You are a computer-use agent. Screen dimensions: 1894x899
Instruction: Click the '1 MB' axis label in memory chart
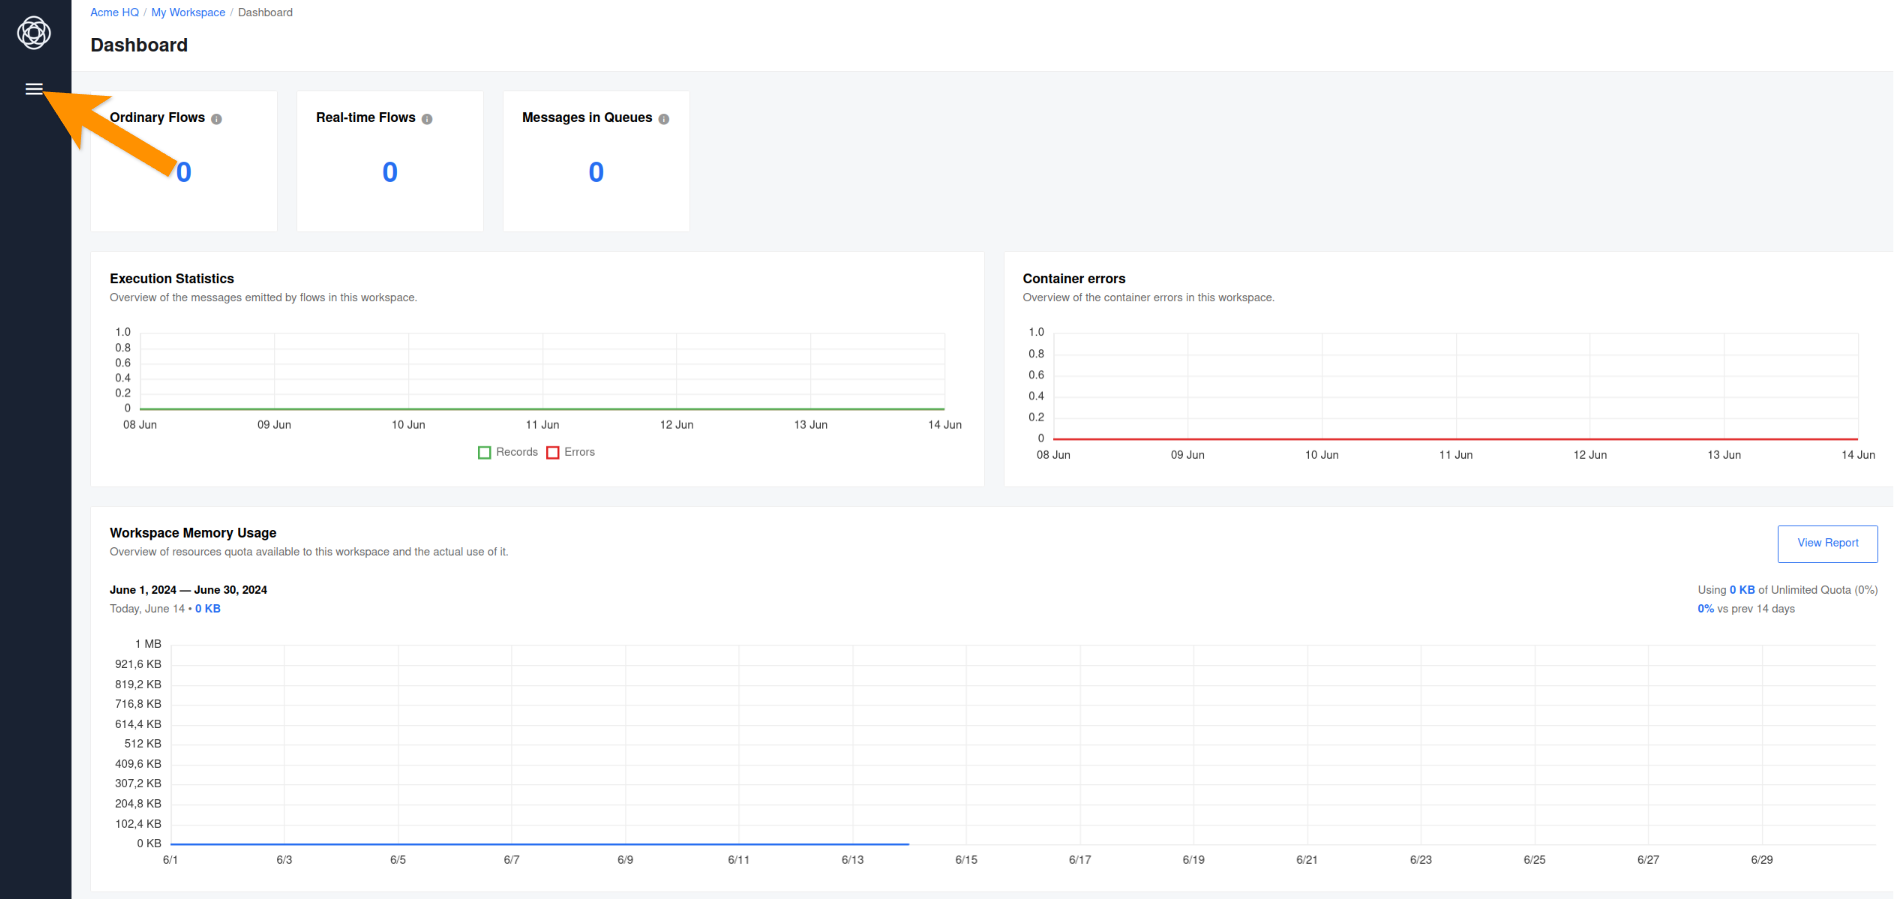[148, 644]
